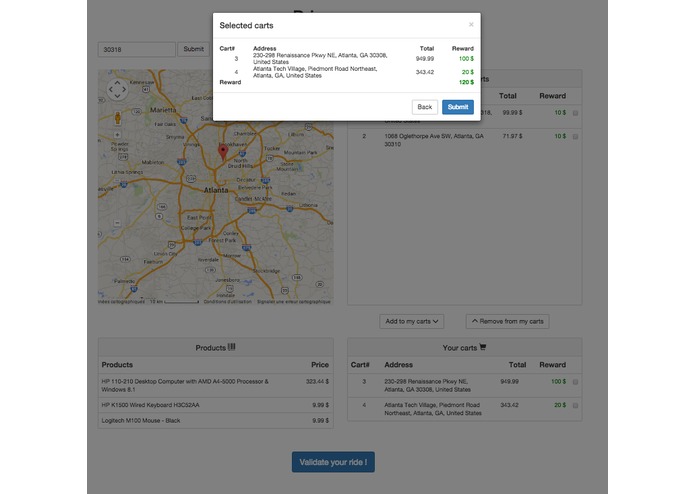
Task: Click the map pan control
Action: tap(117, 89)
